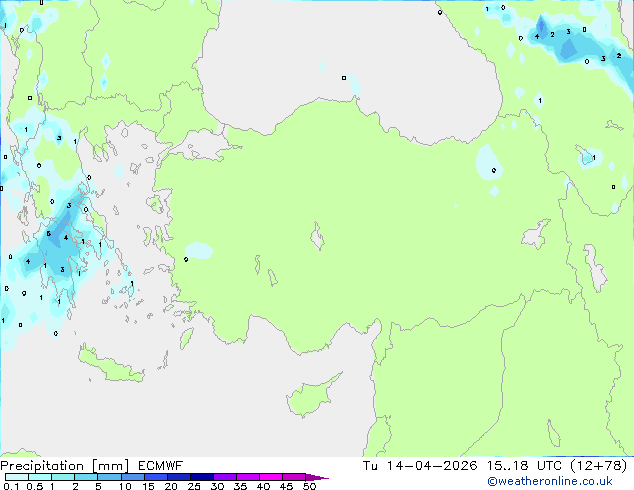Pick the 10–15 mm blue swatch
Screen dimensions: 634x490
pyautogui.click(x=133, y=477)
